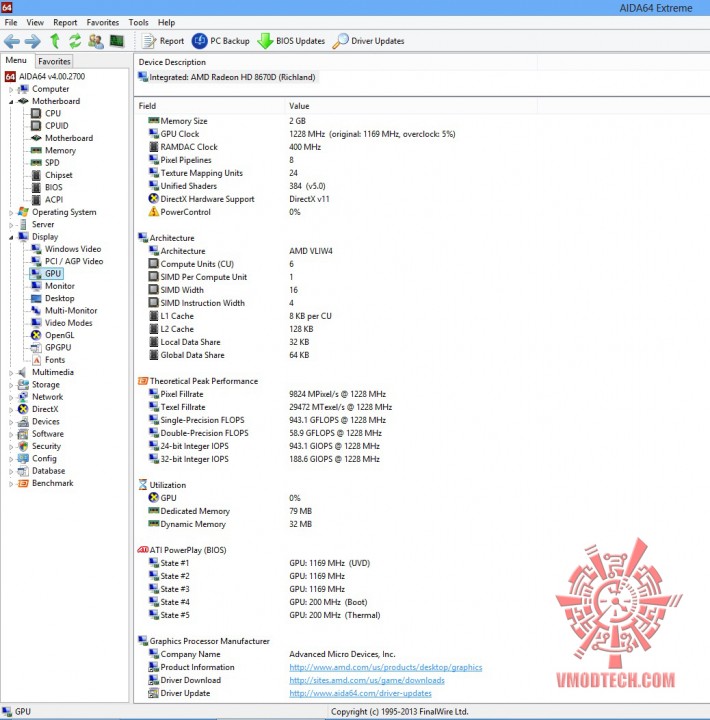Image resolution: width=710 pixels, height=720 pixels.
Task: Select the ACPI tree item
Action: 47,200
